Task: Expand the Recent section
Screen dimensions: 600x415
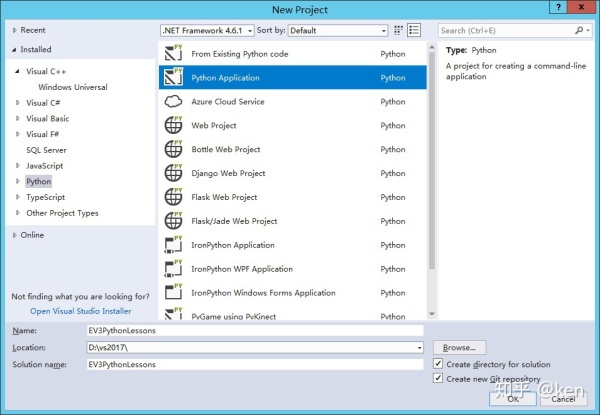Action: 15,30
